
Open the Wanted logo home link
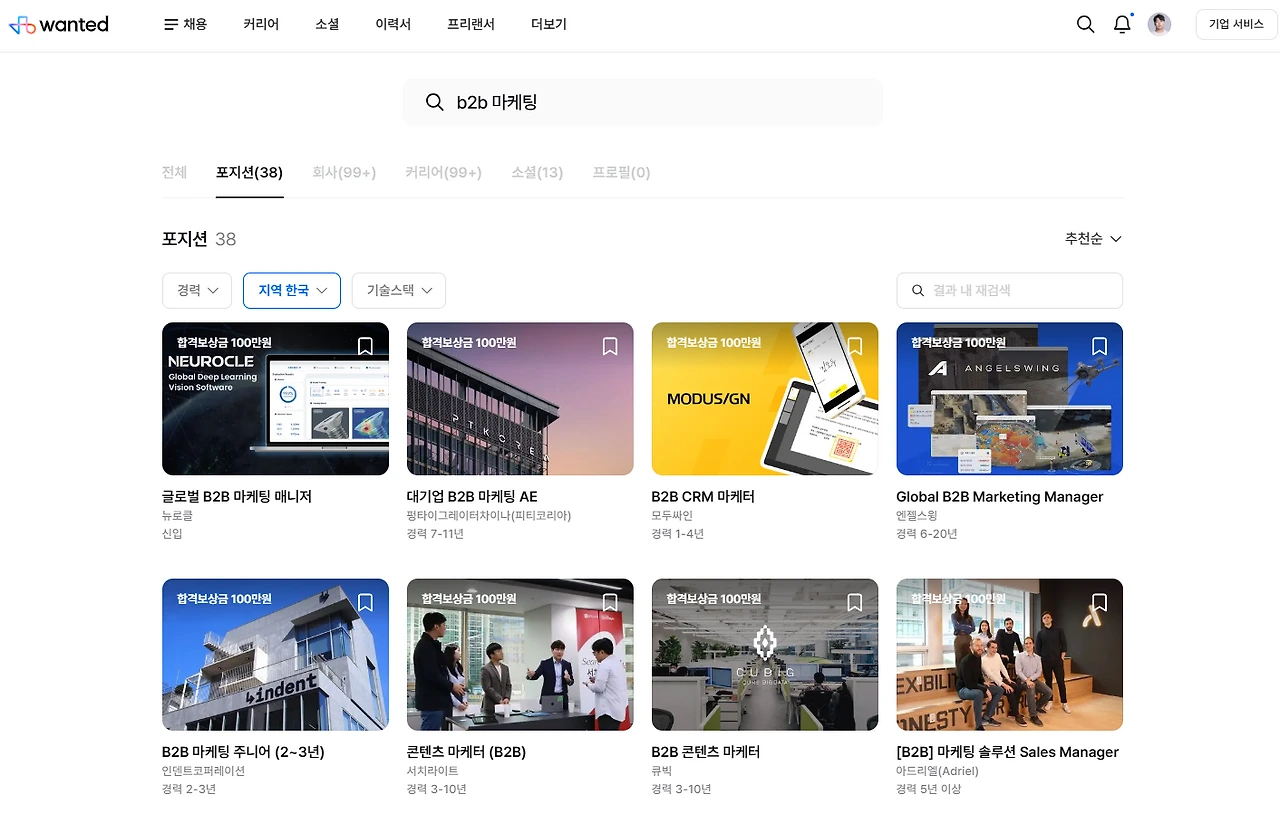[58, 24]
